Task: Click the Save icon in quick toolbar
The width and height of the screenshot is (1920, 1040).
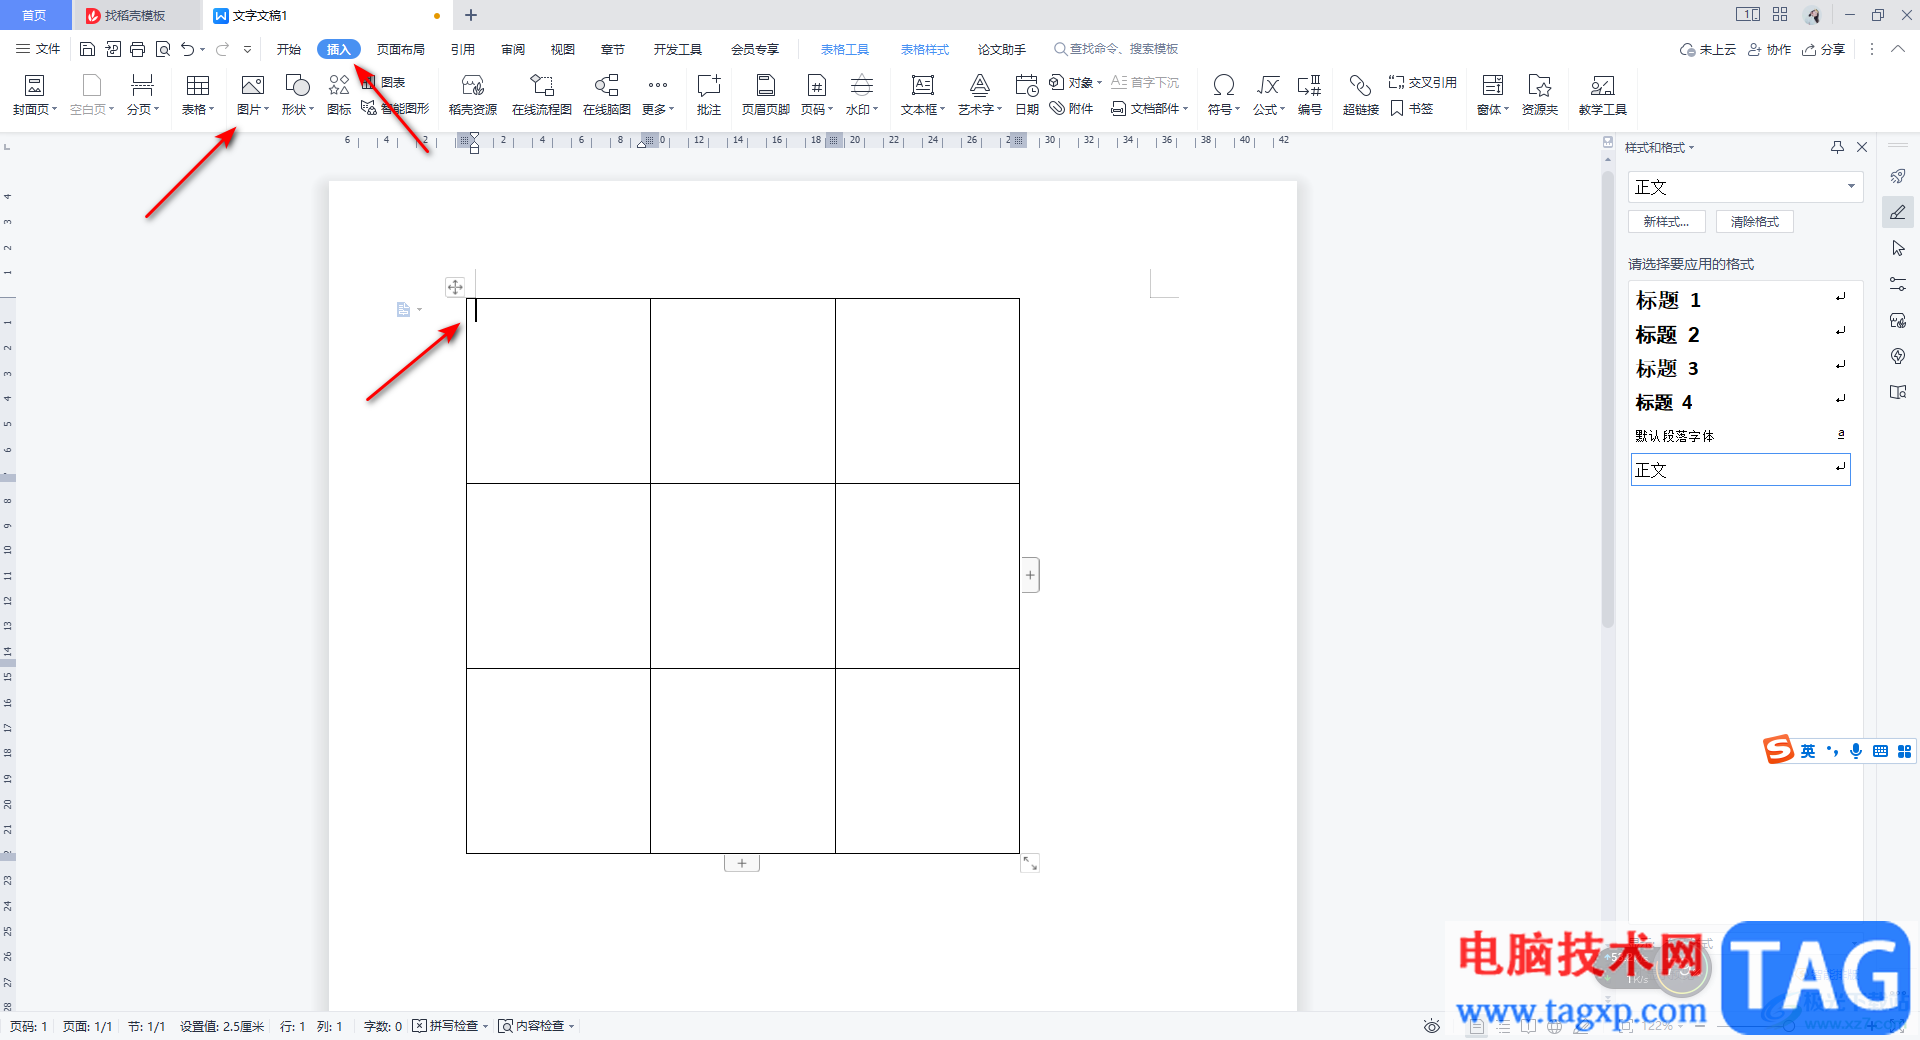Action: (x=88, y=49)
